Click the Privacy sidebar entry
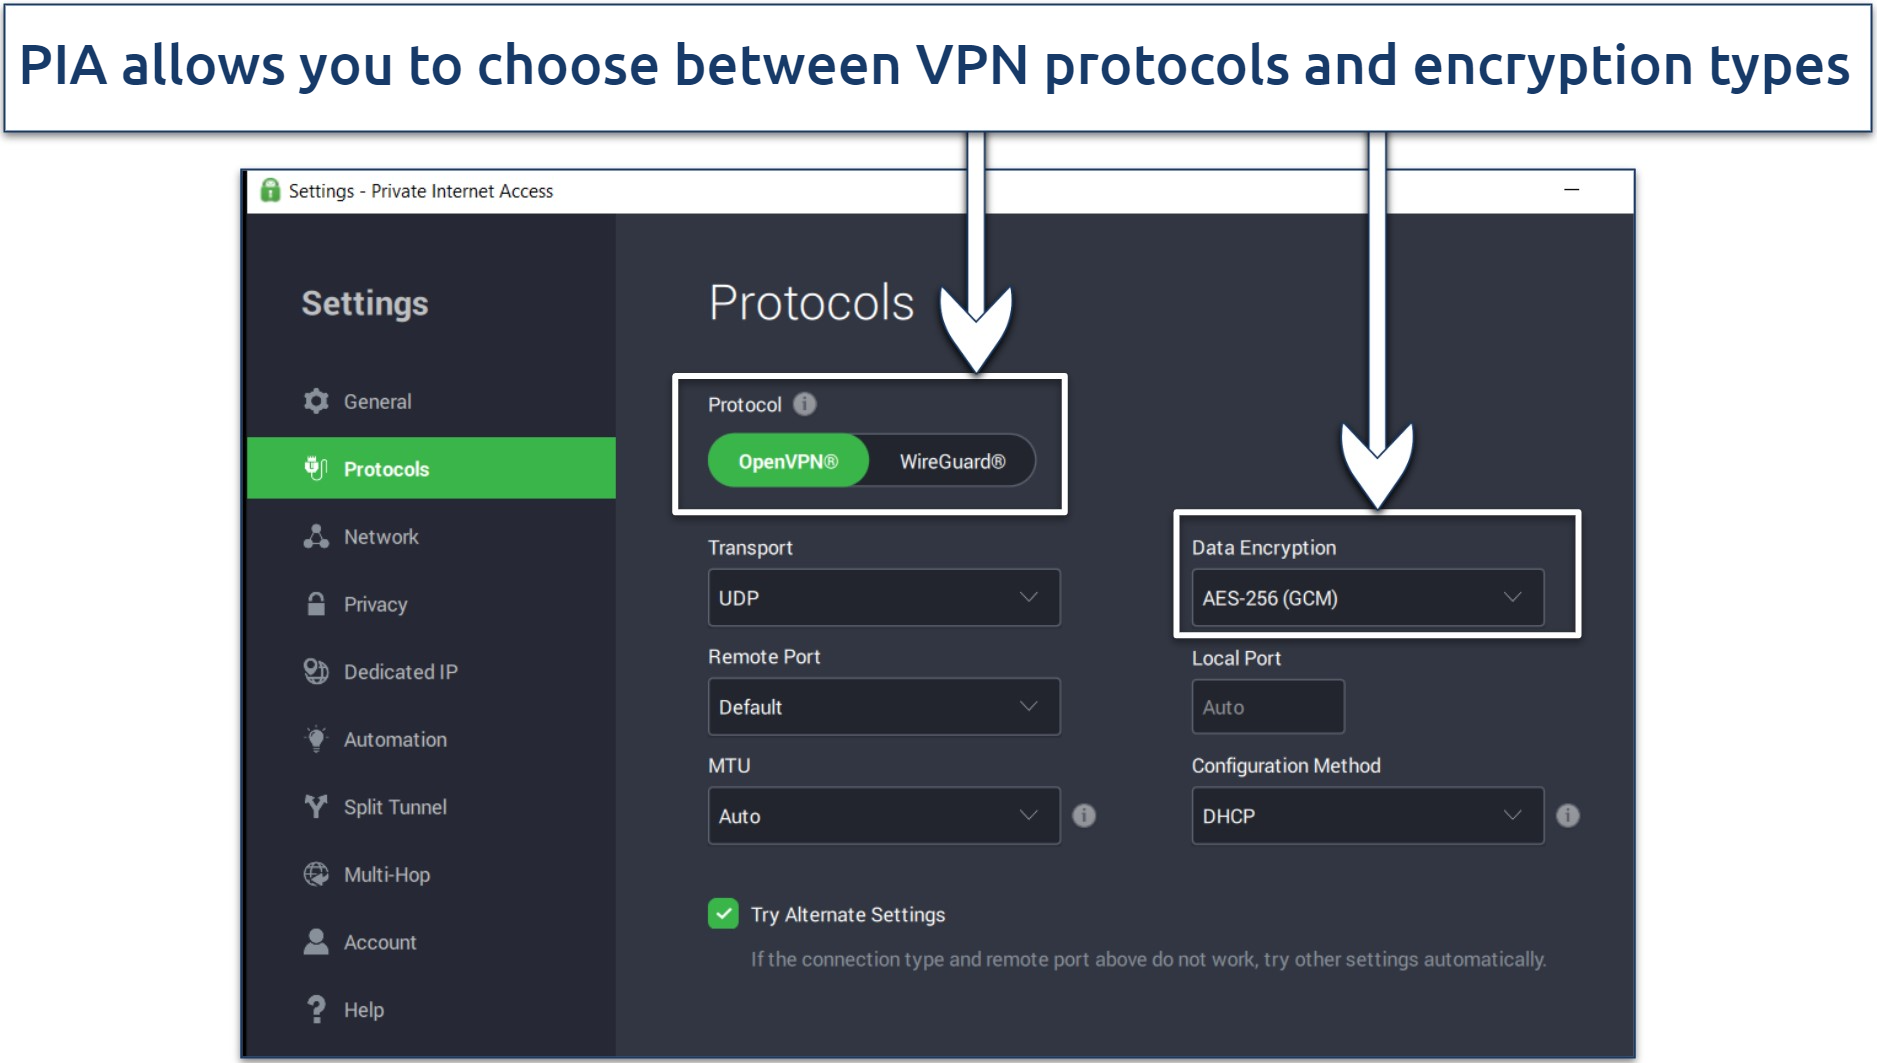1877x1063 pixels. 375,603
